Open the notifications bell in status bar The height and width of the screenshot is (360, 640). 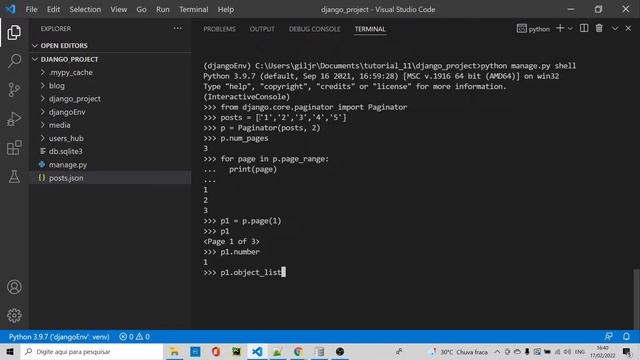coord(626,336)
